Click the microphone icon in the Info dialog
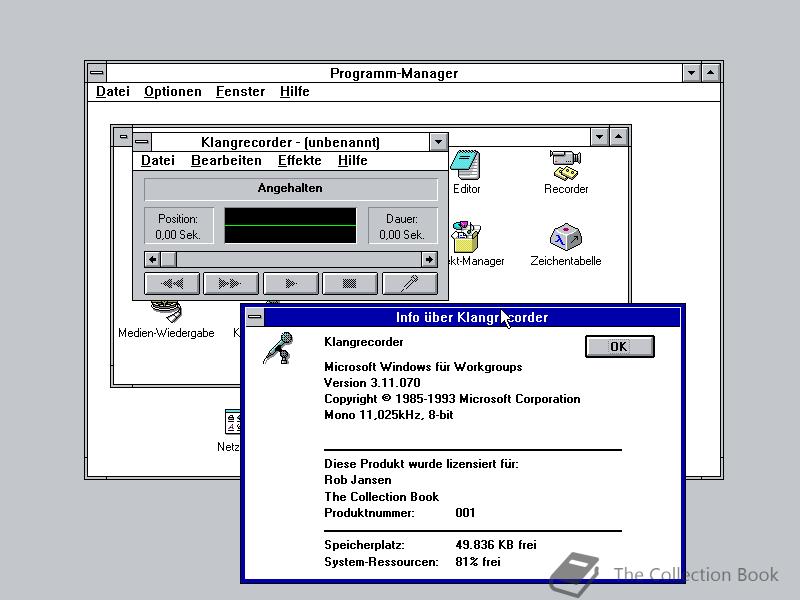This screenshot has width=800, height=600. (x=278, y=348)
